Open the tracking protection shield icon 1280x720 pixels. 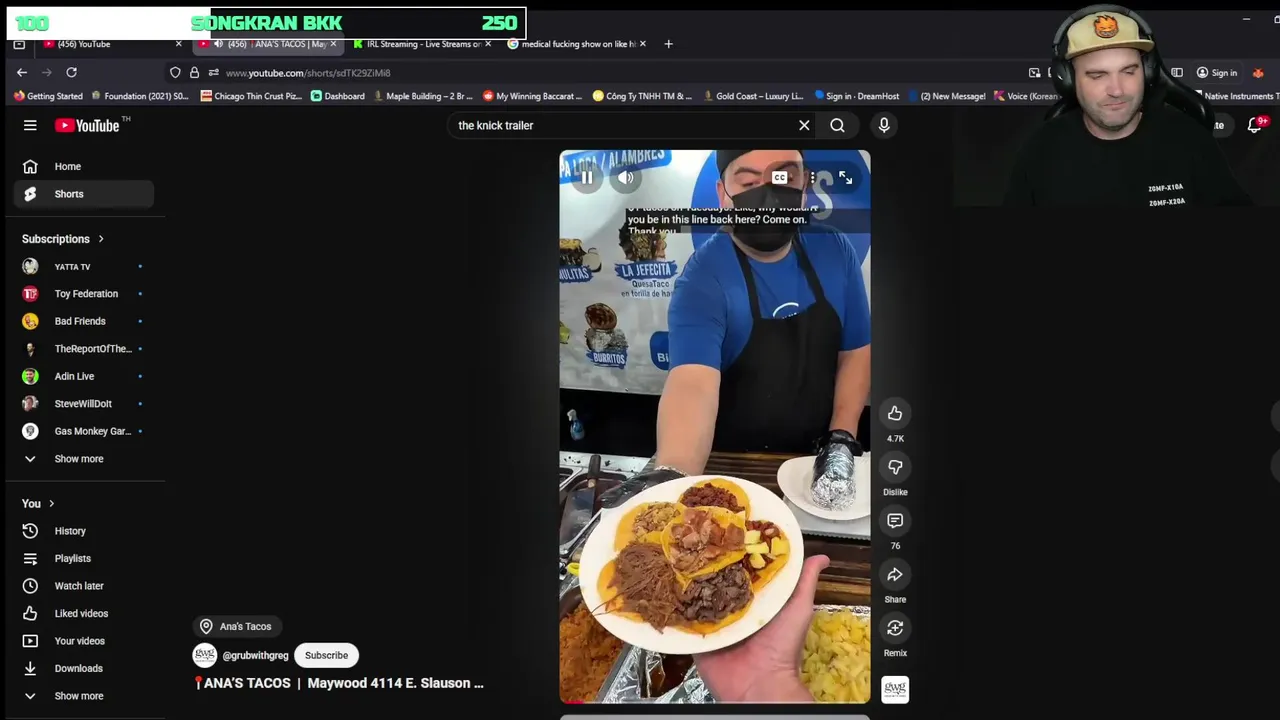tap(175, 73)
